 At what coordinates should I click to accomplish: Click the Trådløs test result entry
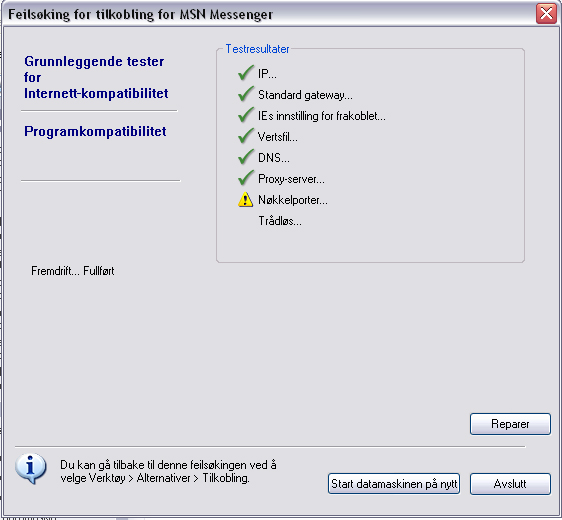pyautogui.click(x=280, y=221)
